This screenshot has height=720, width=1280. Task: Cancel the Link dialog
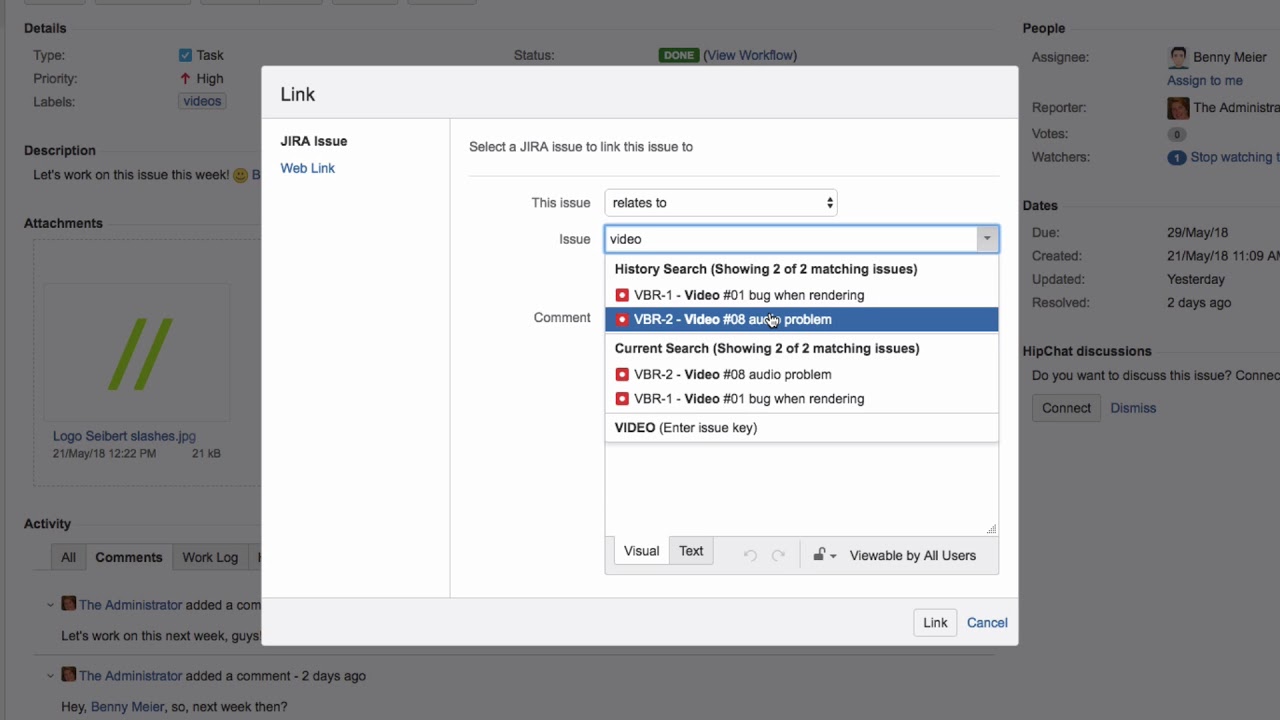pos(987,622)
